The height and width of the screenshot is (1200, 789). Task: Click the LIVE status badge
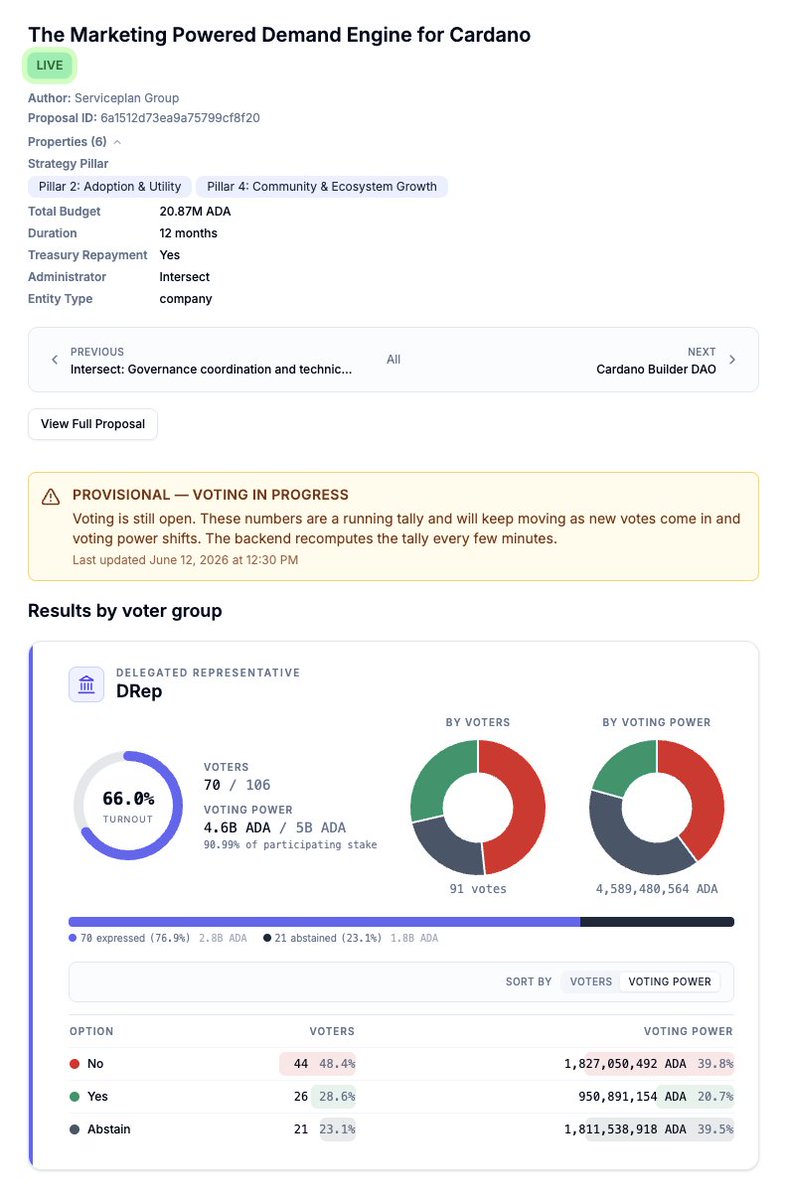click(50, 65)
